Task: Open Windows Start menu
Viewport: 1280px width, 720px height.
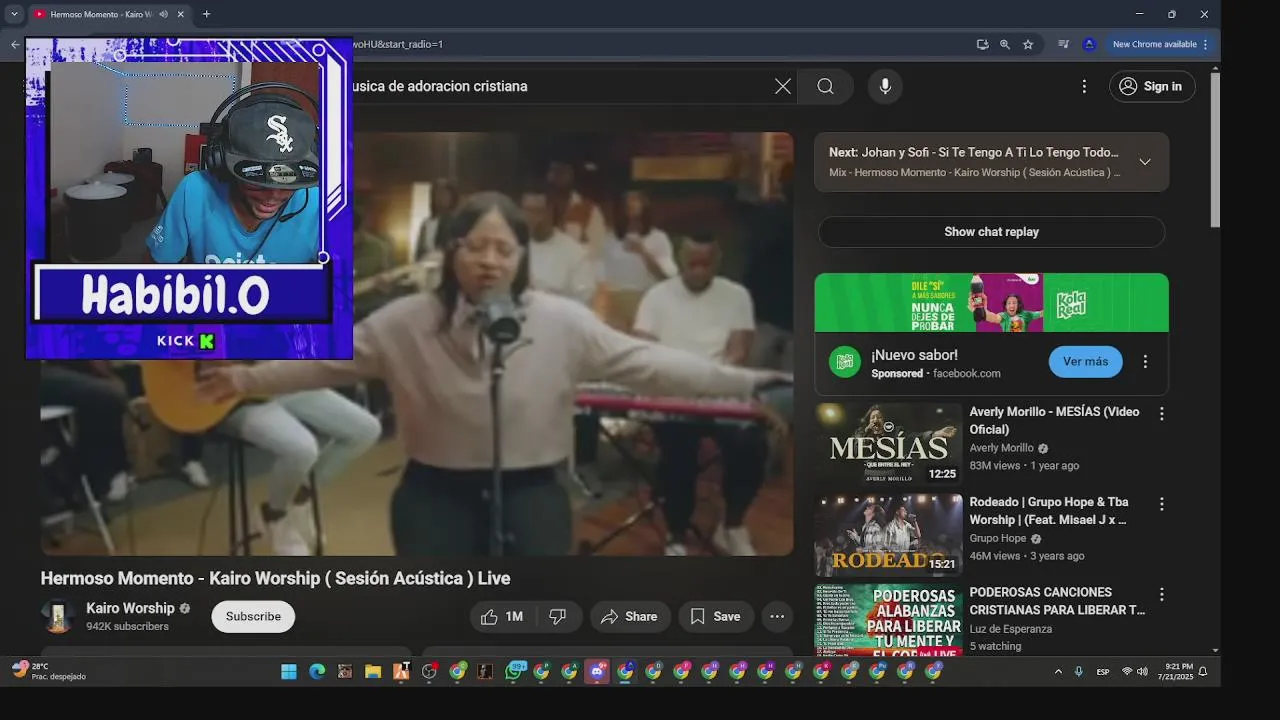Action: click(289, 672)
